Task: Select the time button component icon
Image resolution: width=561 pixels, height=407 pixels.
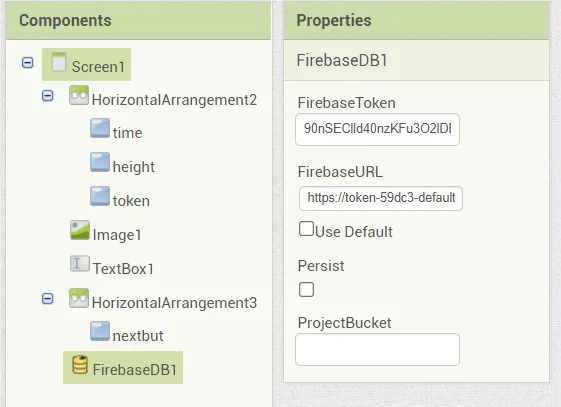Action: pyautogui.click(x=100, y=128)
